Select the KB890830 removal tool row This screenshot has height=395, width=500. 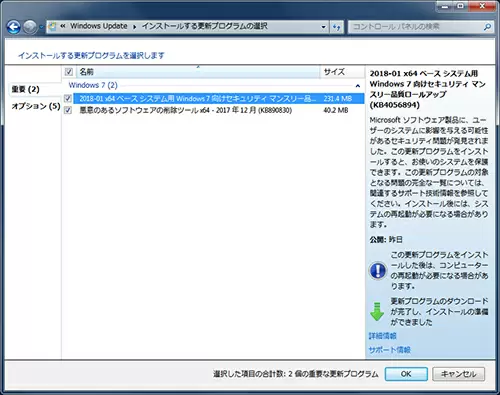(214, 110)
